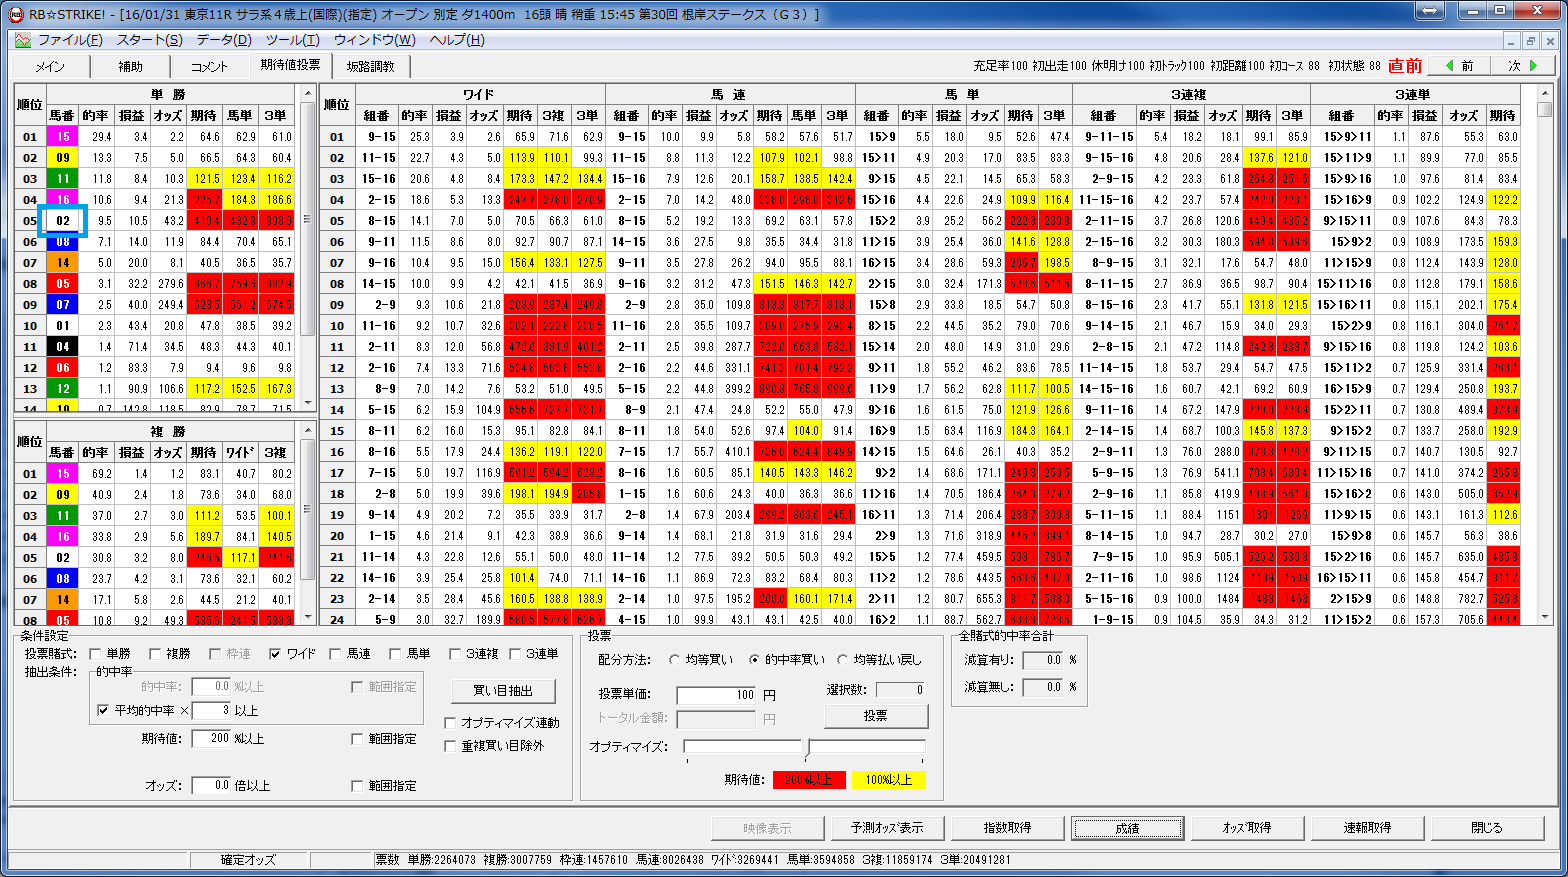Screen dimensions: 1568x877
Task: Click the 投票 button
Action: point(876,716)
